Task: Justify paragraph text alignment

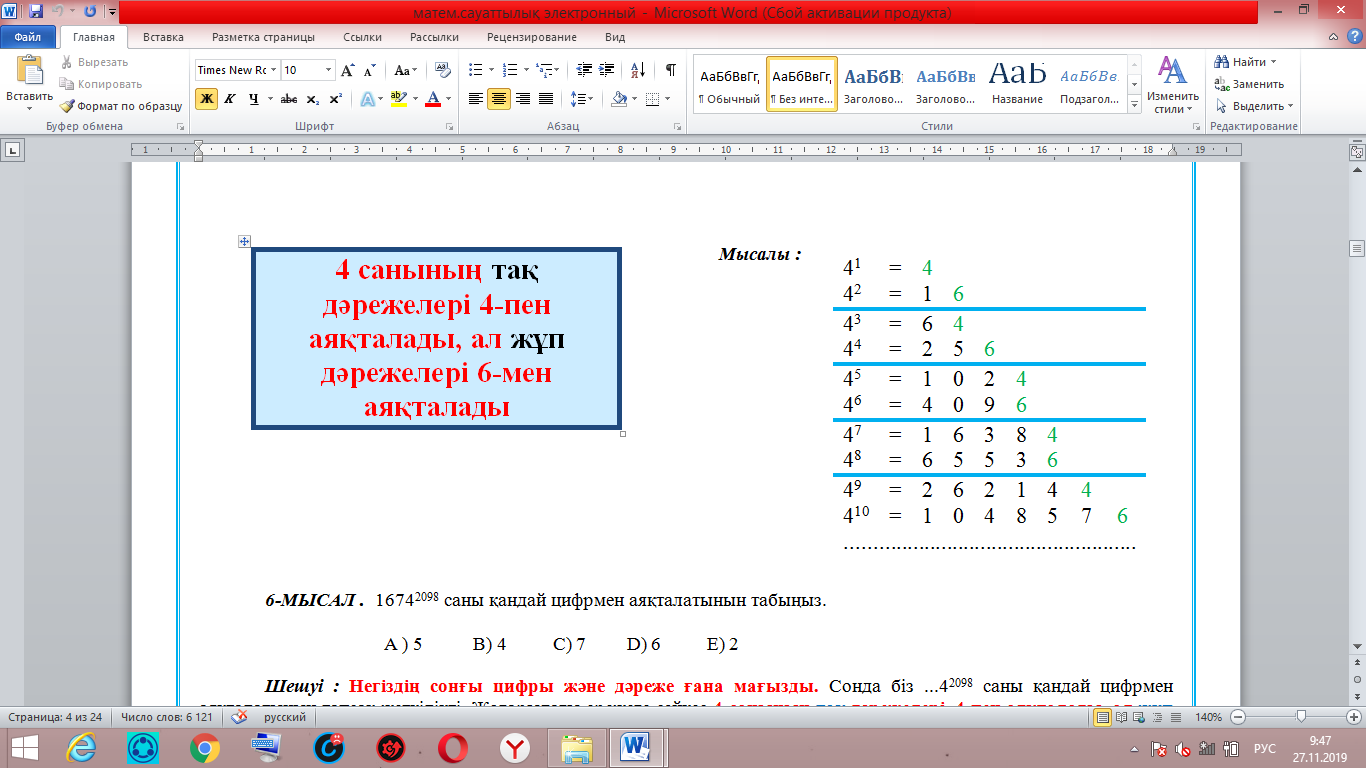Action: pos(546,99)
